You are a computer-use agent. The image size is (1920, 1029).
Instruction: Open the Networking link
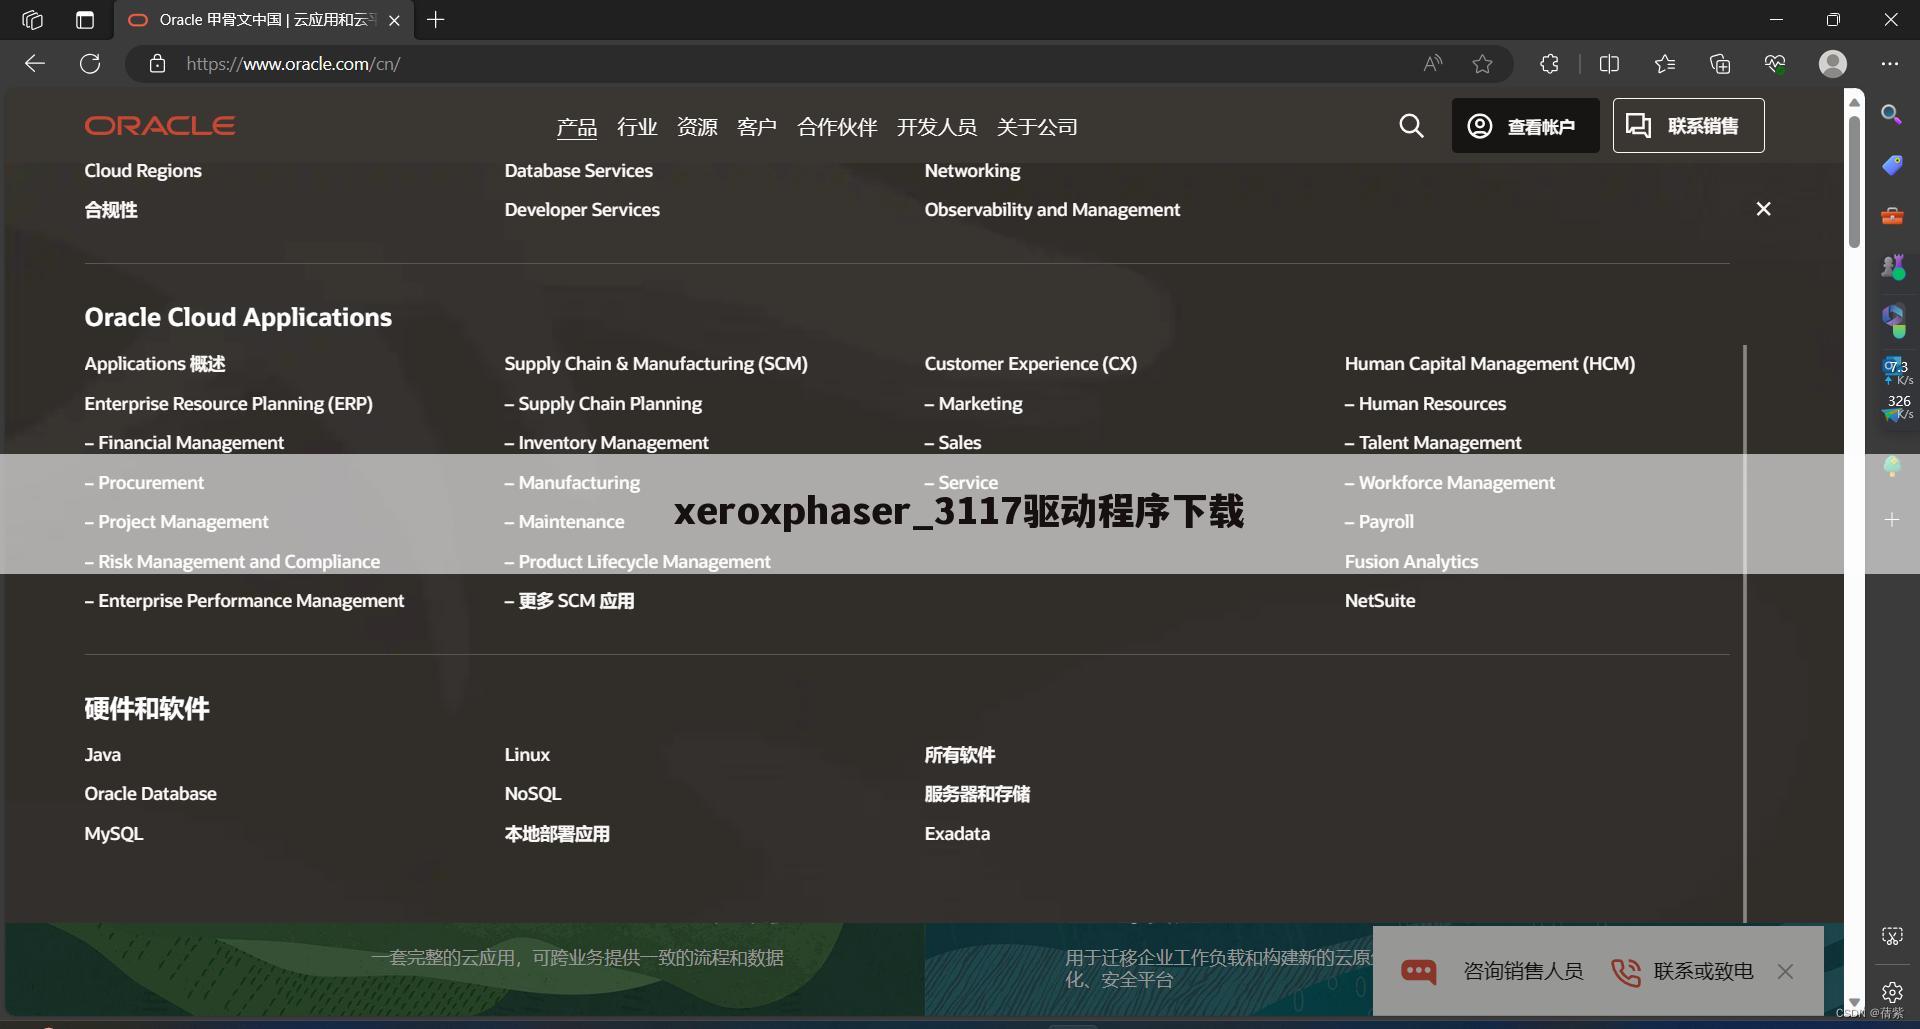click(x=972, y=170)
